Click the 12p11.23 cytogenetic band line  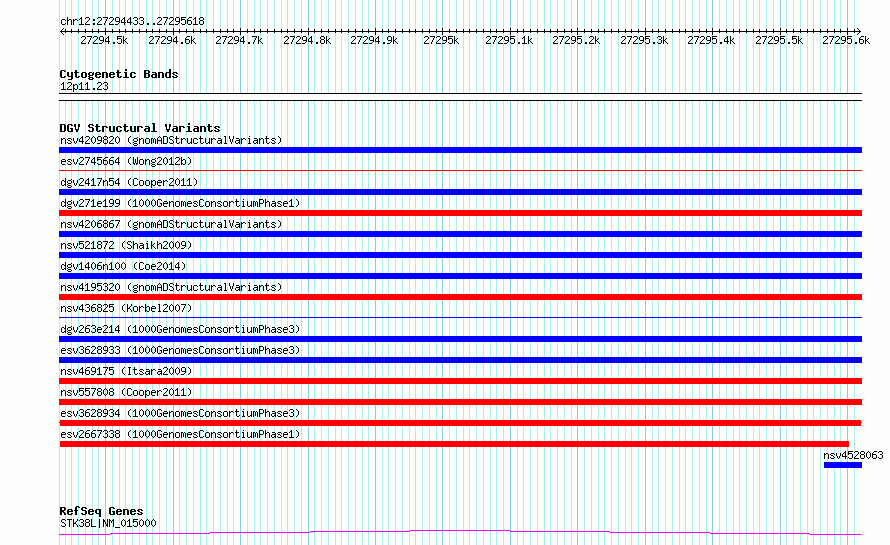(460, 97)
